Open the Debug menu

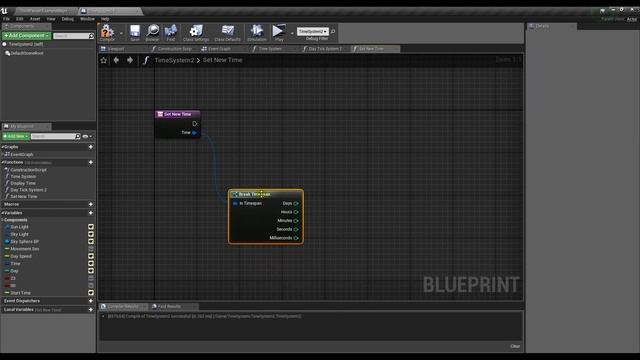tap(68, 19)
